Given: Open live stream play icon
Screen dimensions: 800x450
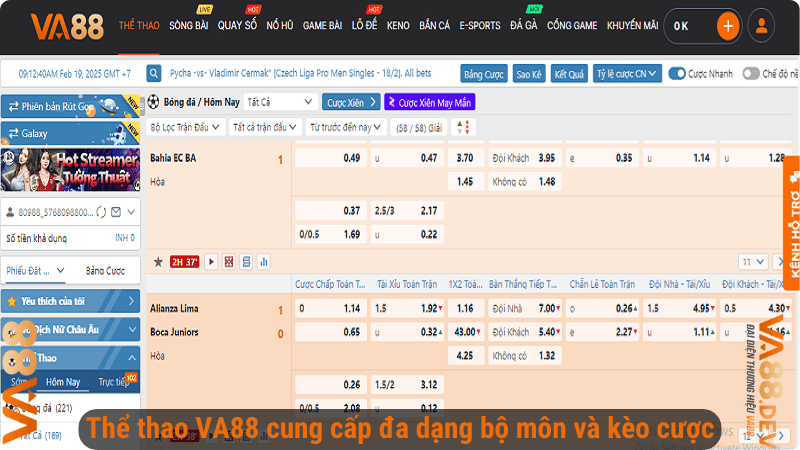Looking at the screenshot, I should (211, 261).
